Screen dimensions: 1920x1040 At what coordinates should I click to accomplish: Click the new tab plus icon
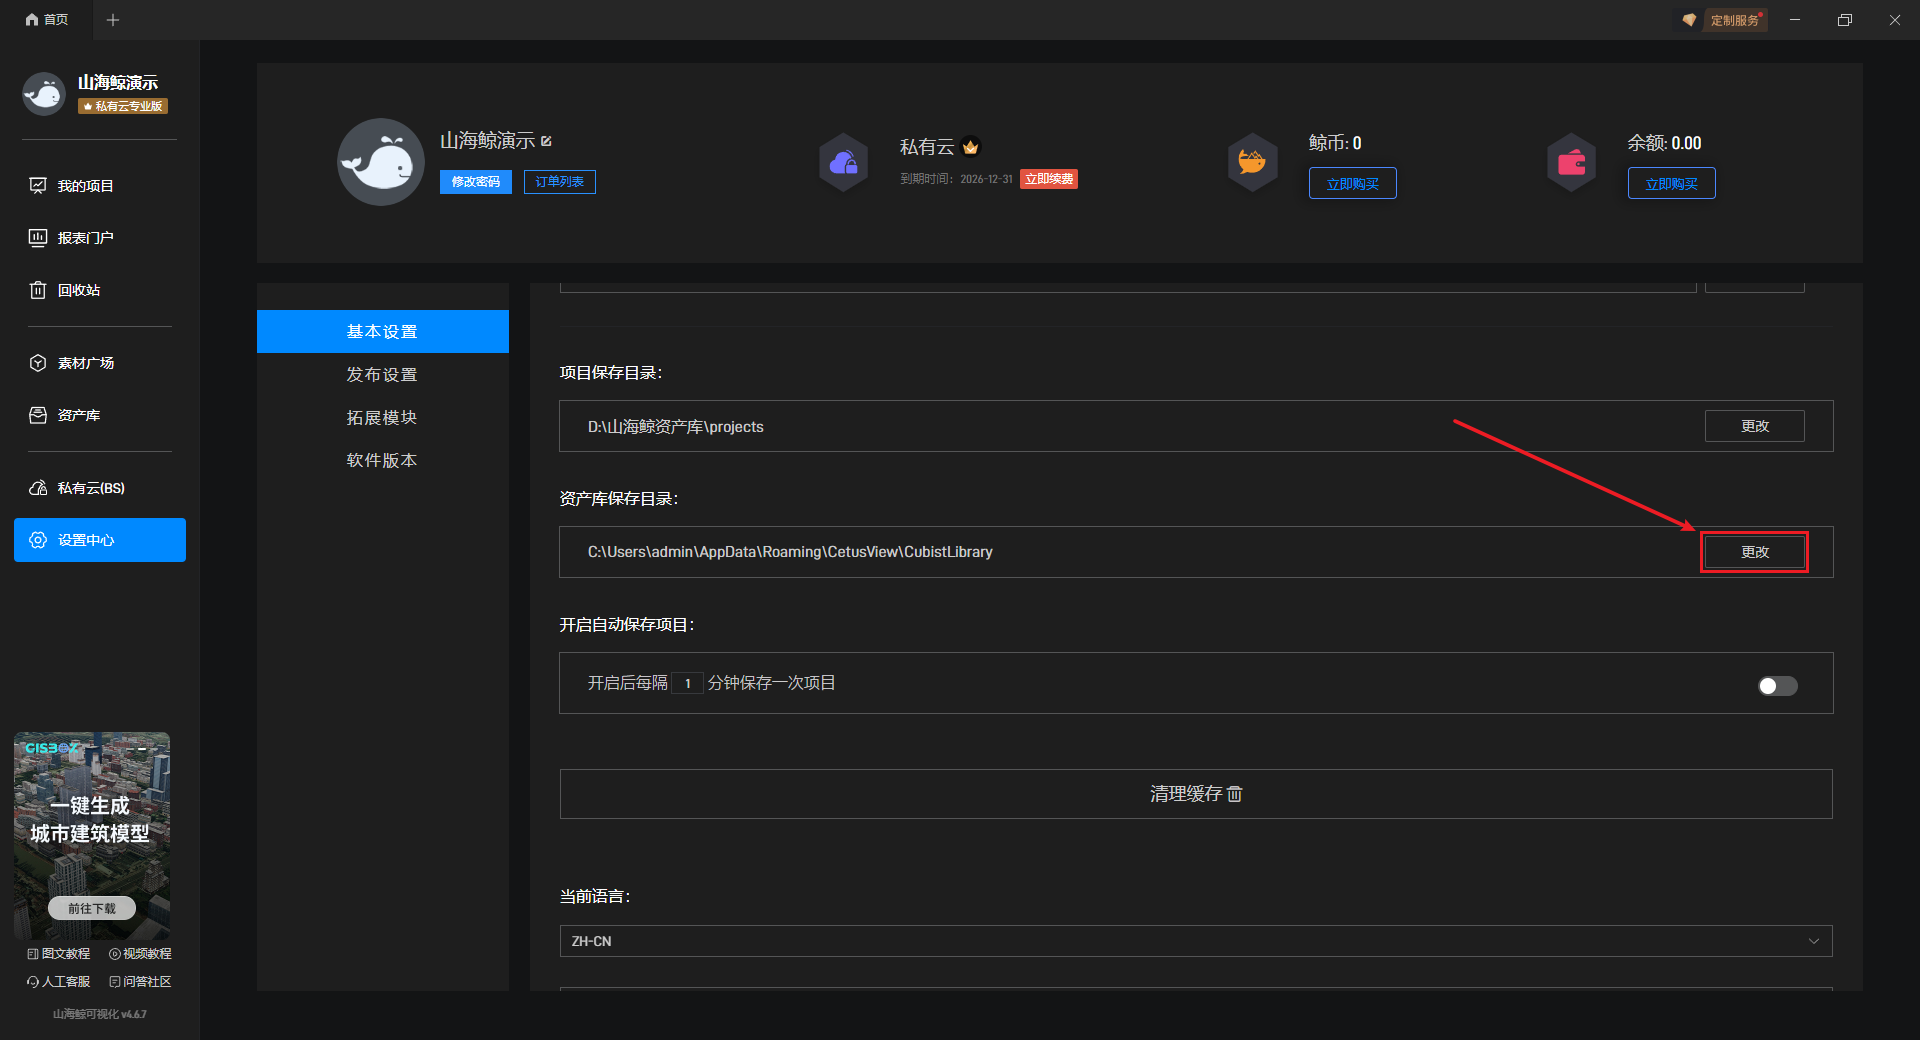pos(113,20)
